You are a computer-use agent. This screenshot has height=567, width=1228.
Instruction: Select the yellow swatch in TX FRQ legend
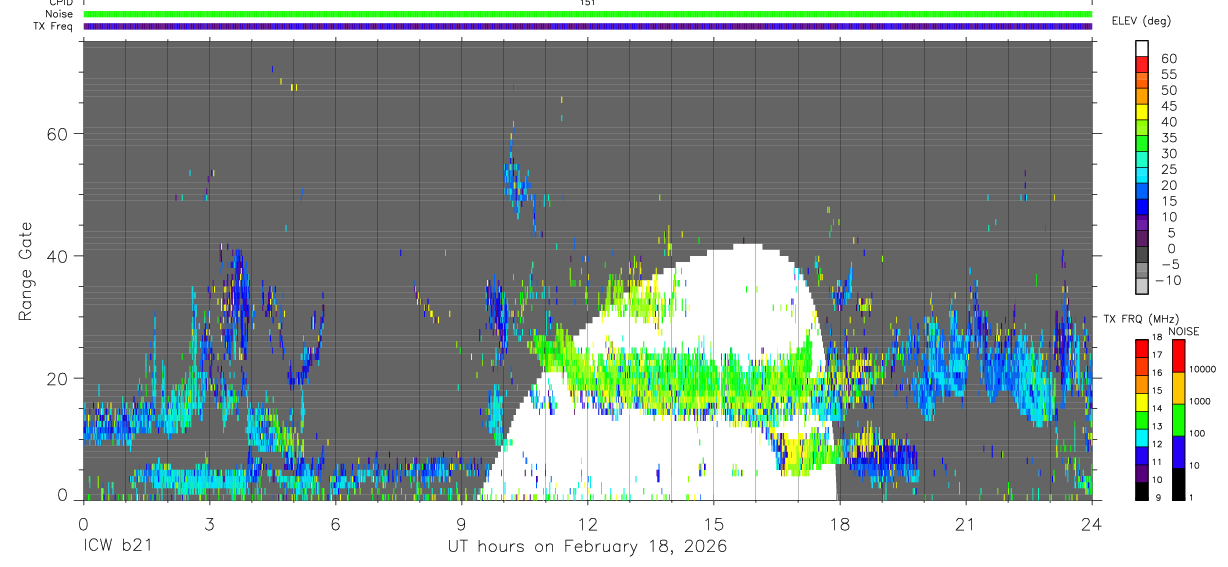click(1142, 402)
